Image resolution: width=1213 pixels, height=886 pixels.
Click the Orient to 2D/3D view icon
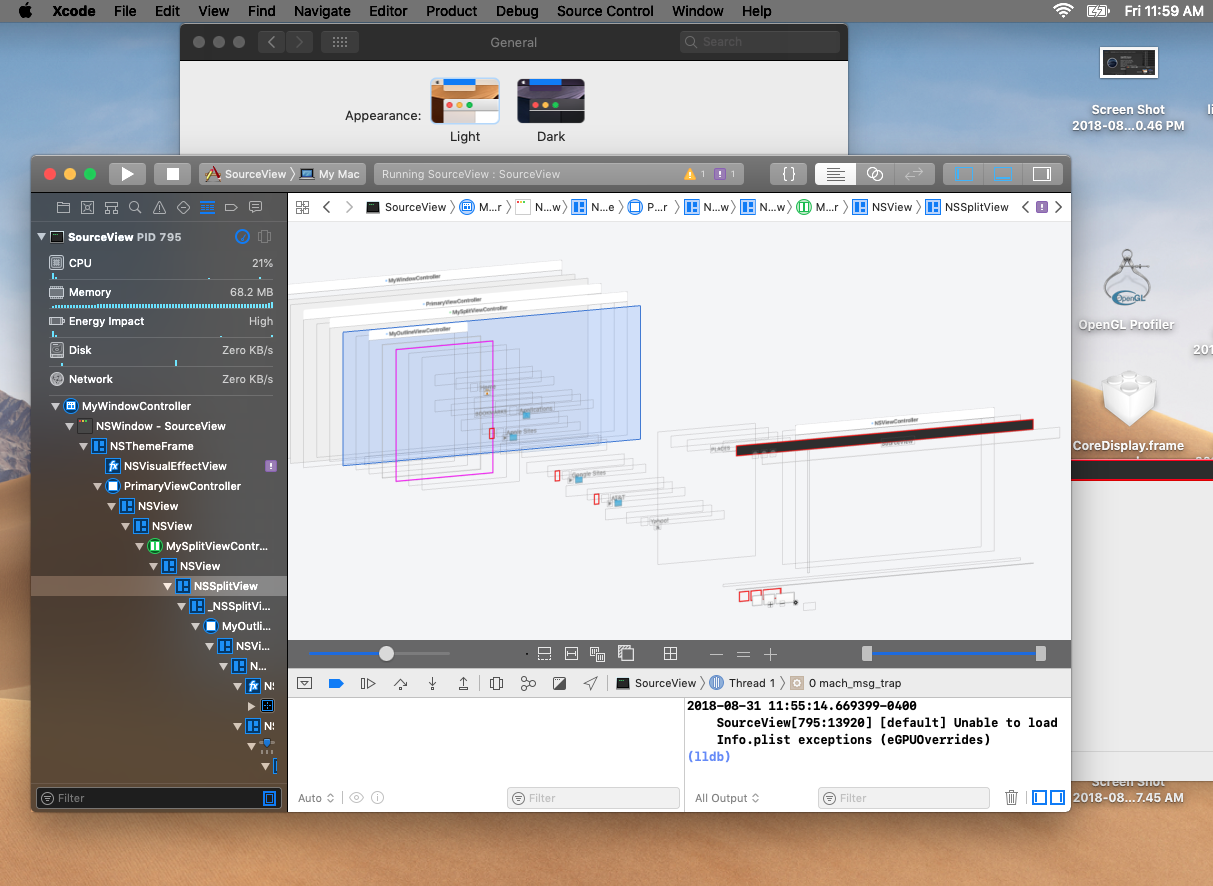(671, 653)
